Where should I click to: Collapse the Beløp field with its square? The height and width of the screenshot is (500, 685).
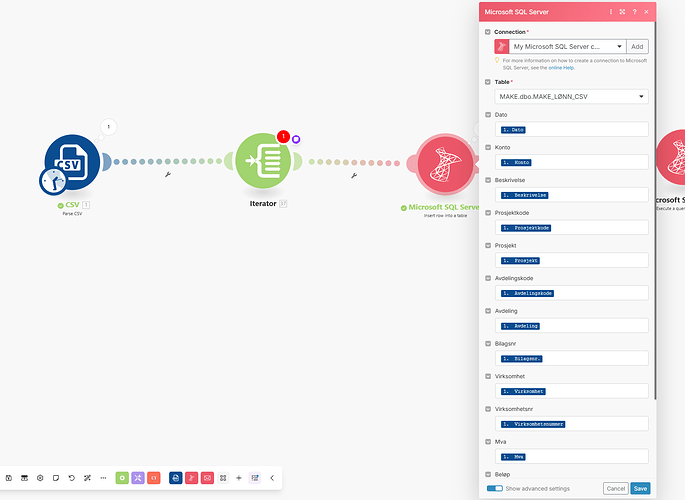point(488,474)
